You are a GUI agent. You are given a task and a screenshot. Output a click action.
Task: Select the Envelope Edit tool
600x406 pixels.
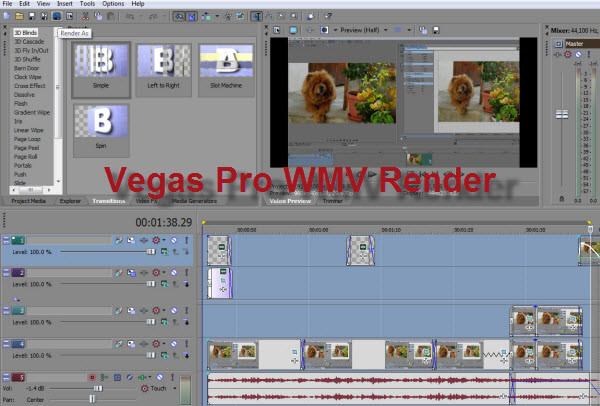point(269,16)
